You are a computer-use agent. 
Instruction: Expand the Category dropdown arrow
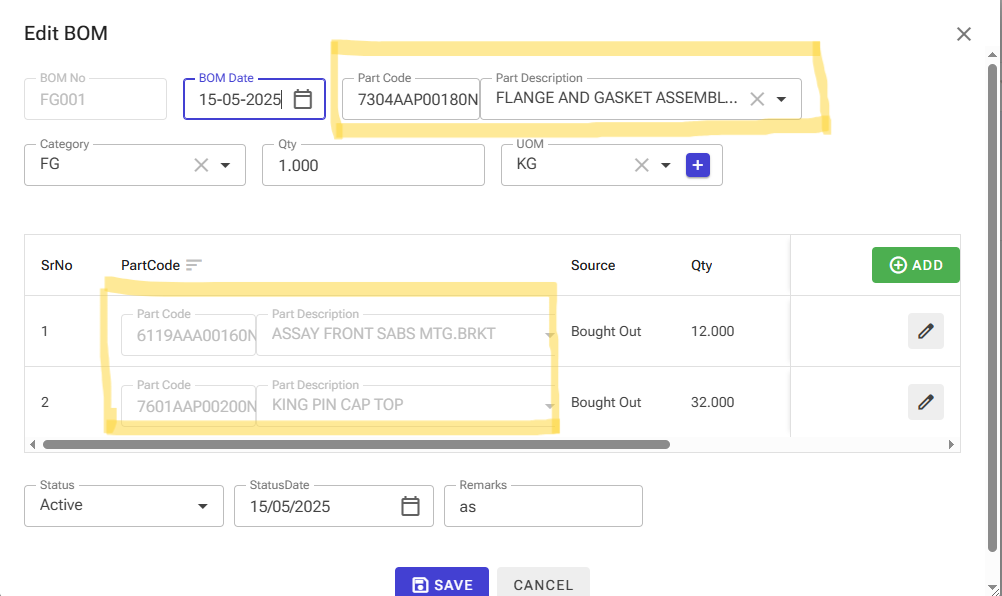tap(225, 165)
